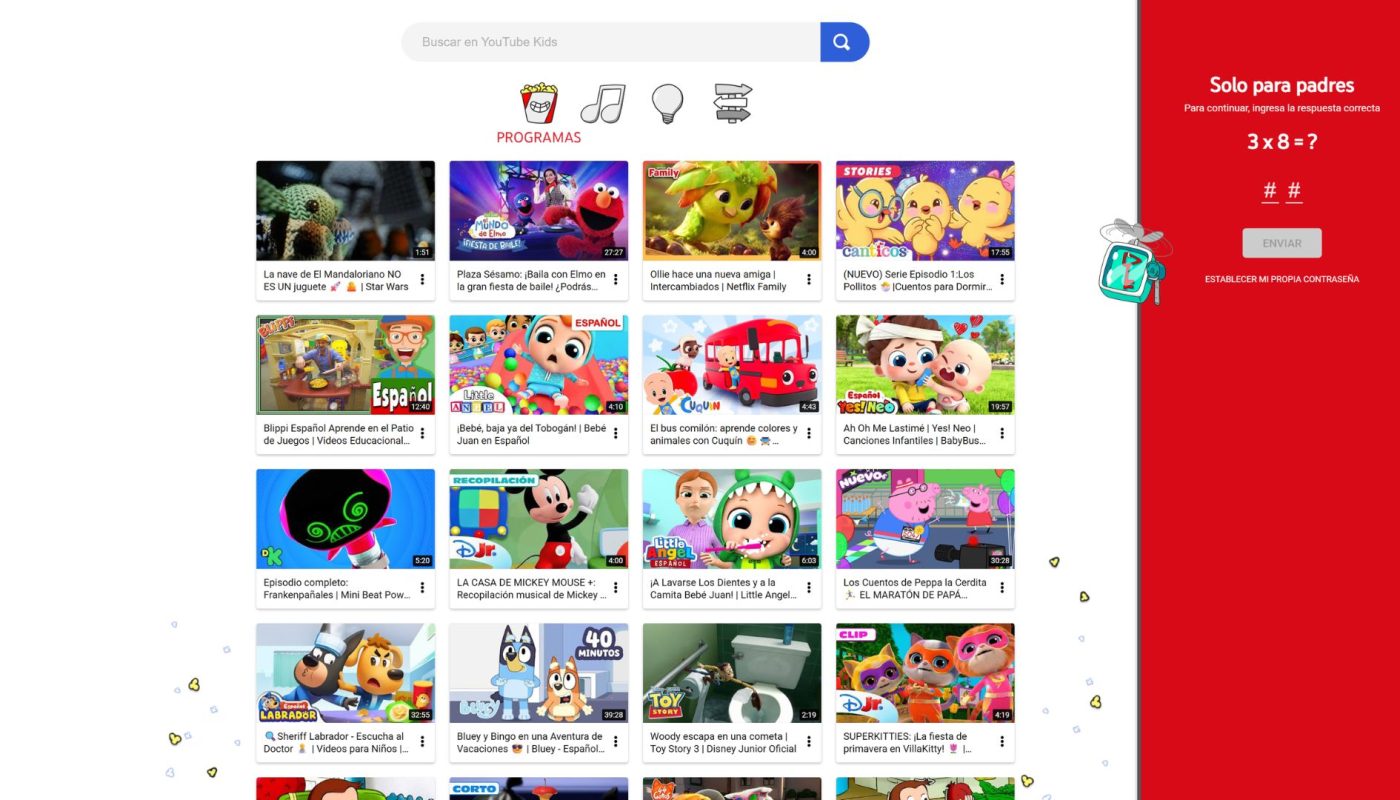Open options for Los Cuentos de Peppa

pos(1001,588)
